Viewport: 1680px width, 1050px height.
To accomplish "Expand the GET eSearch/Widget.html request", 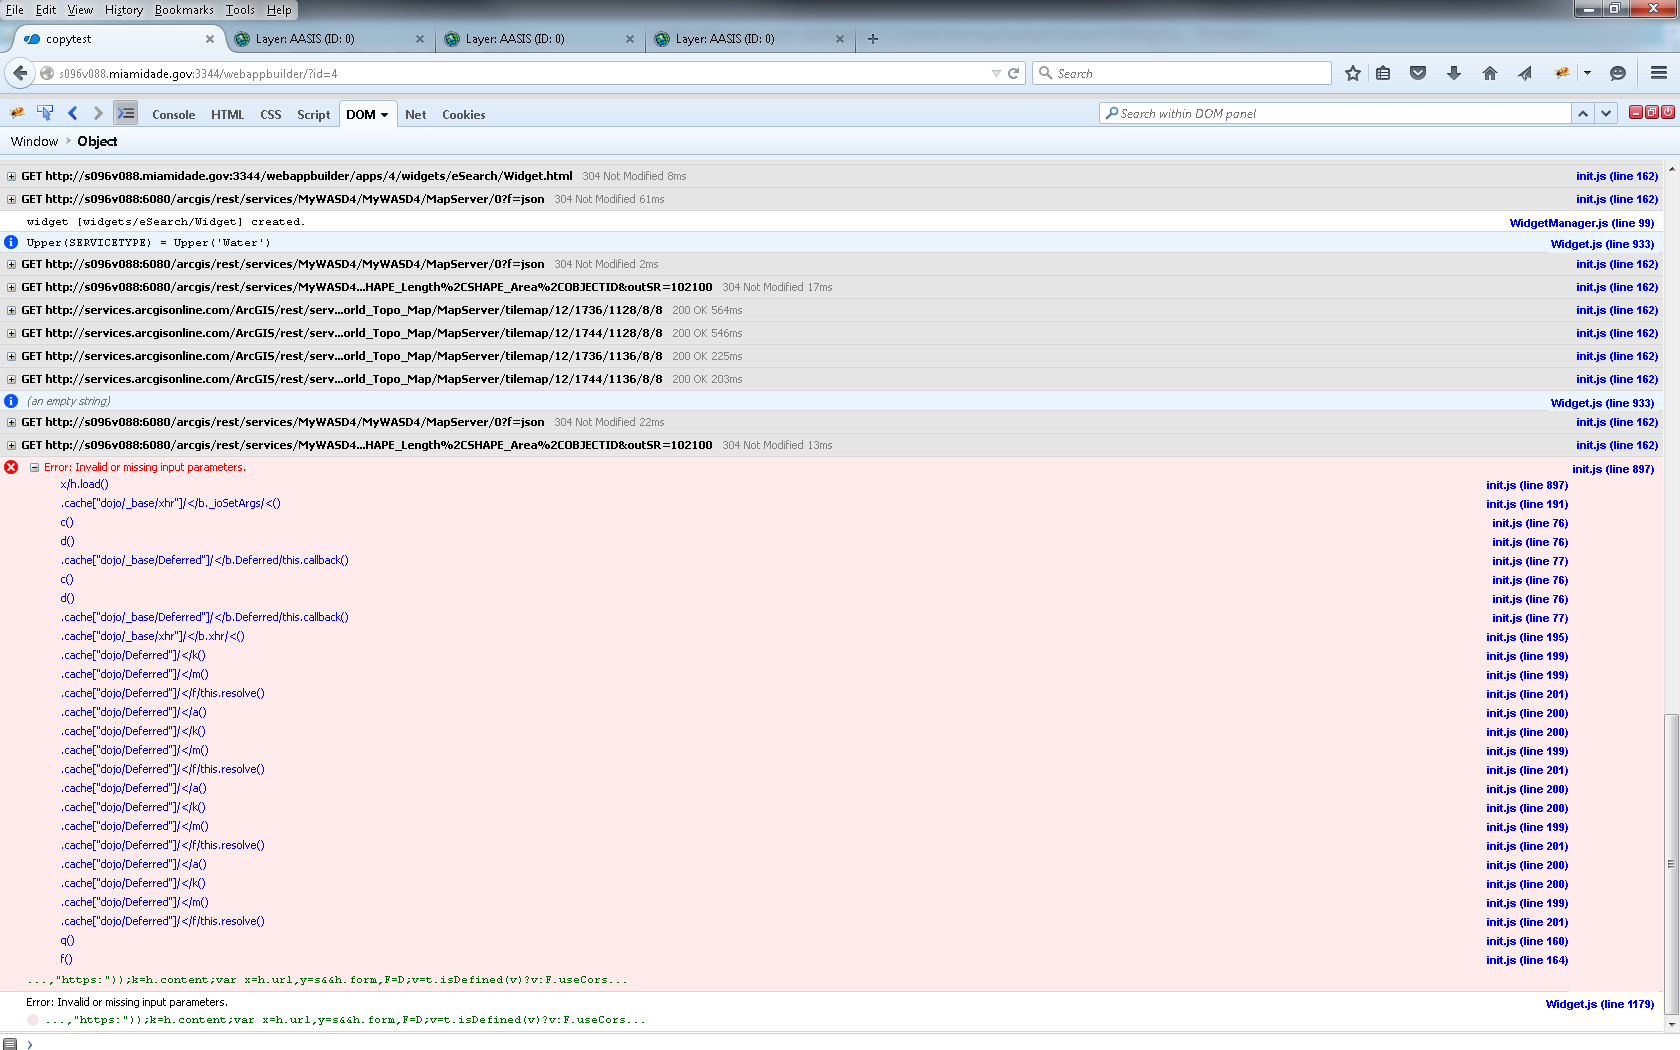I will (x=11, y=176).
